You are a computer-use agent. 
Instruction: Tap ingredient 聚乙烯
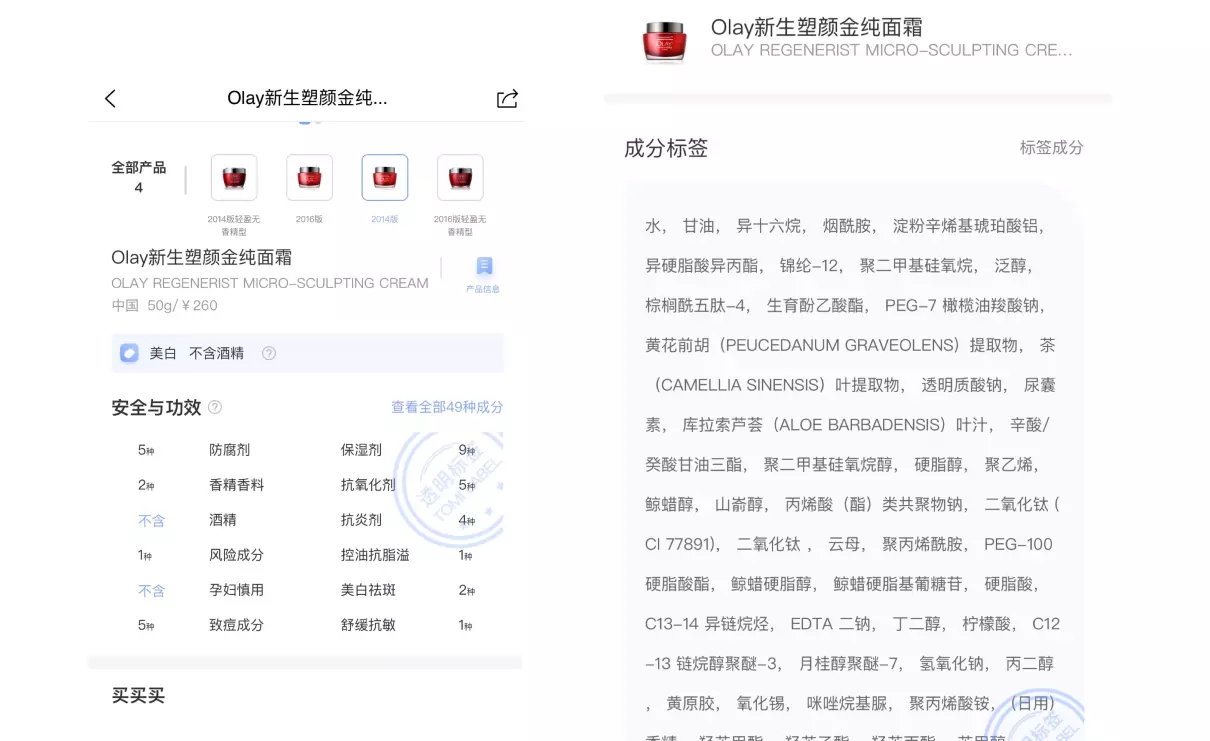(x=1010, y=465)
